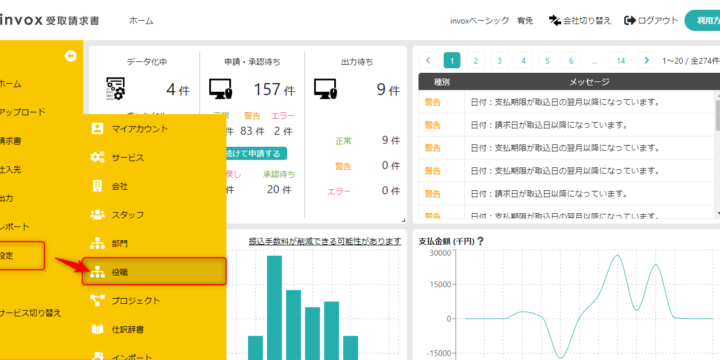The height and width of the screenshot is (360, 720).
Task: Click the 4 件 data processing count
Action: tap(178, 90)
